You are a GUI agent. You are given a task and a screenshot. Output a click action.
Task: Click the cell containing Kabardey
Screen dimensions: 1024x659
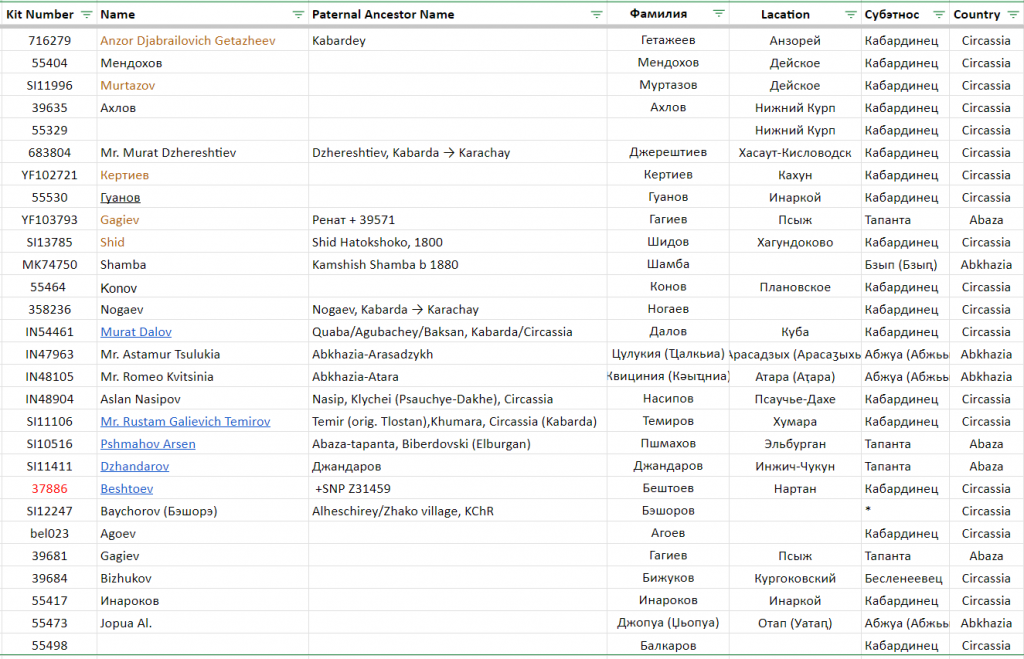pos(339,41)
